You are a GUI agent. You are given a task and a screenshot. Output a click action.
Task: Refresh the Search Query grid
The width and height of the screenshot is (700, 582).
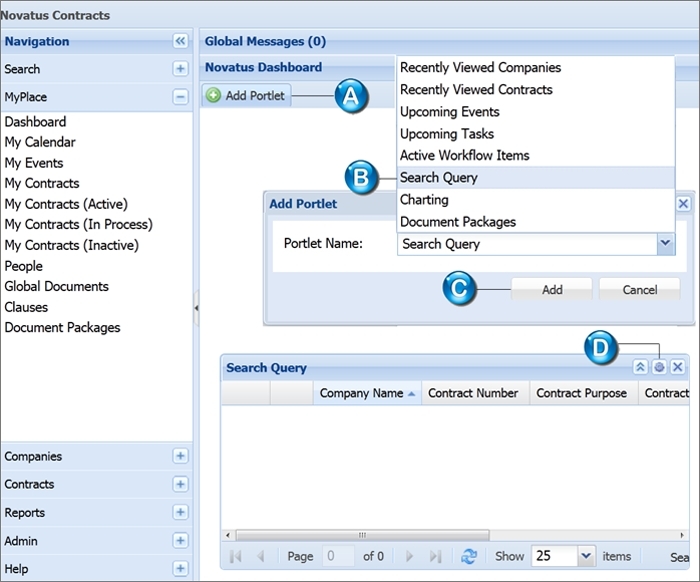[469, 556]
